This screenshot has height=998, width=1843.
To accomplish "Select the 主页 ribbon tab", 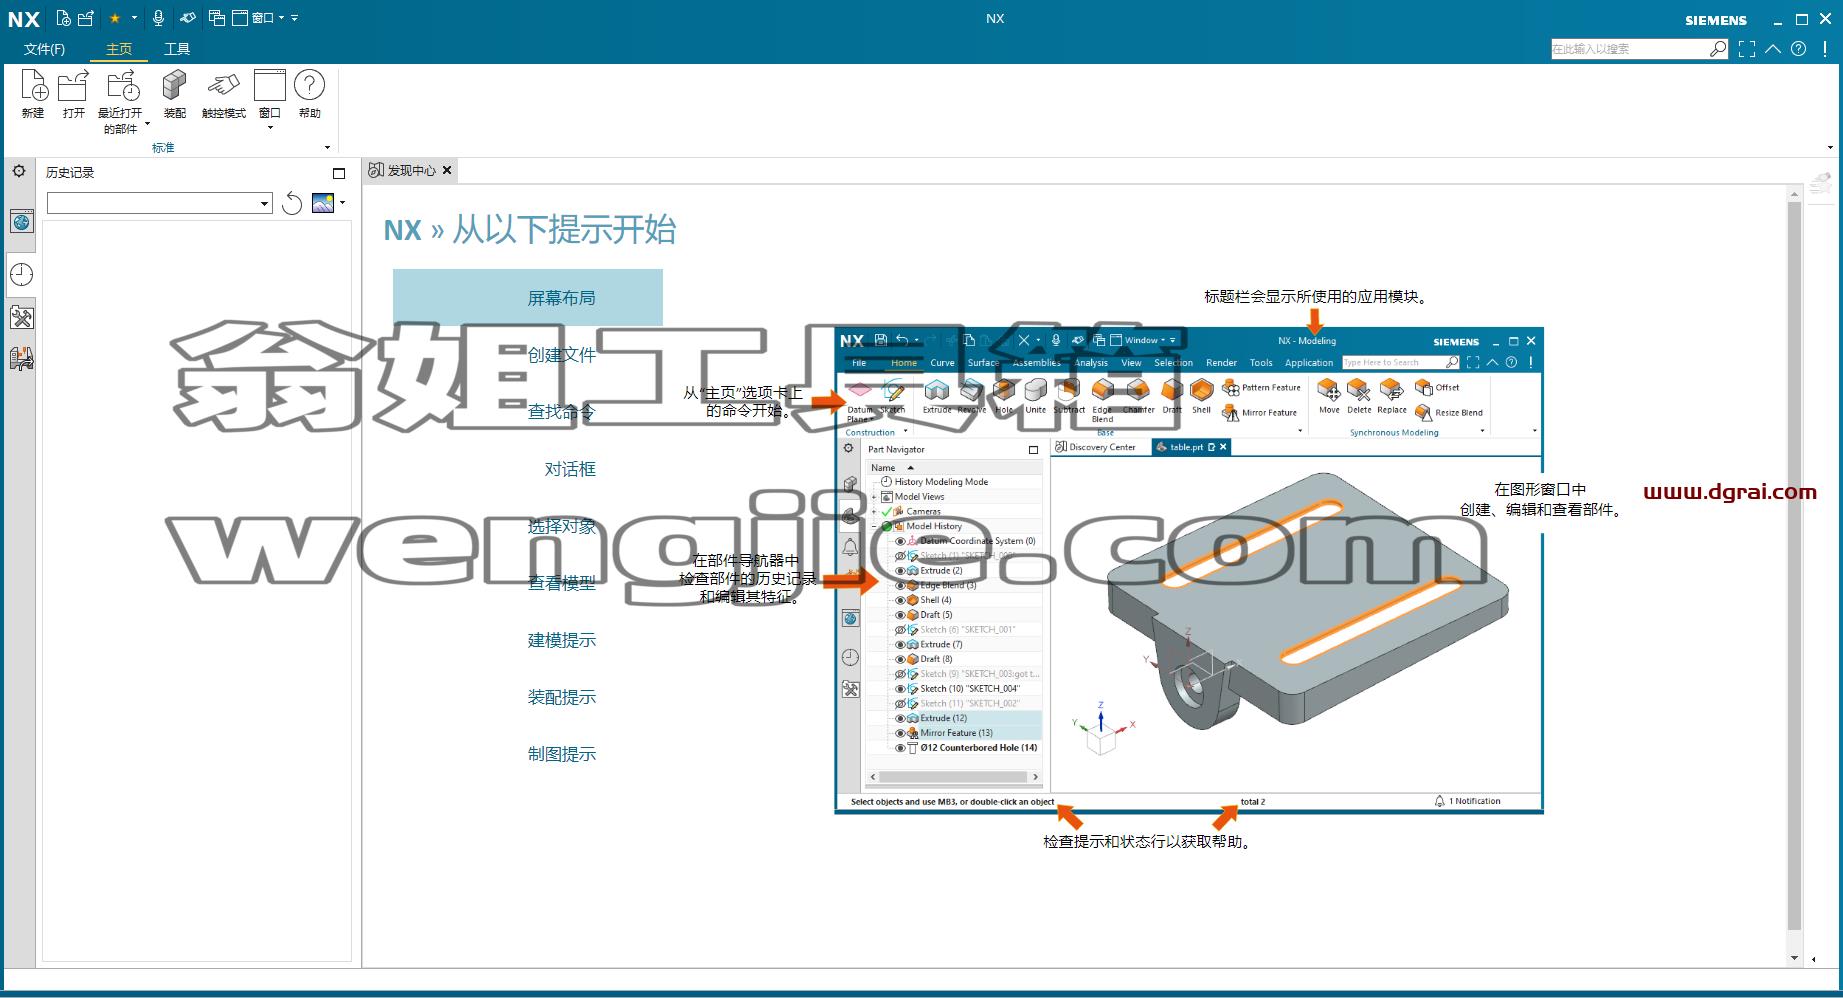I will pos(119,49).
